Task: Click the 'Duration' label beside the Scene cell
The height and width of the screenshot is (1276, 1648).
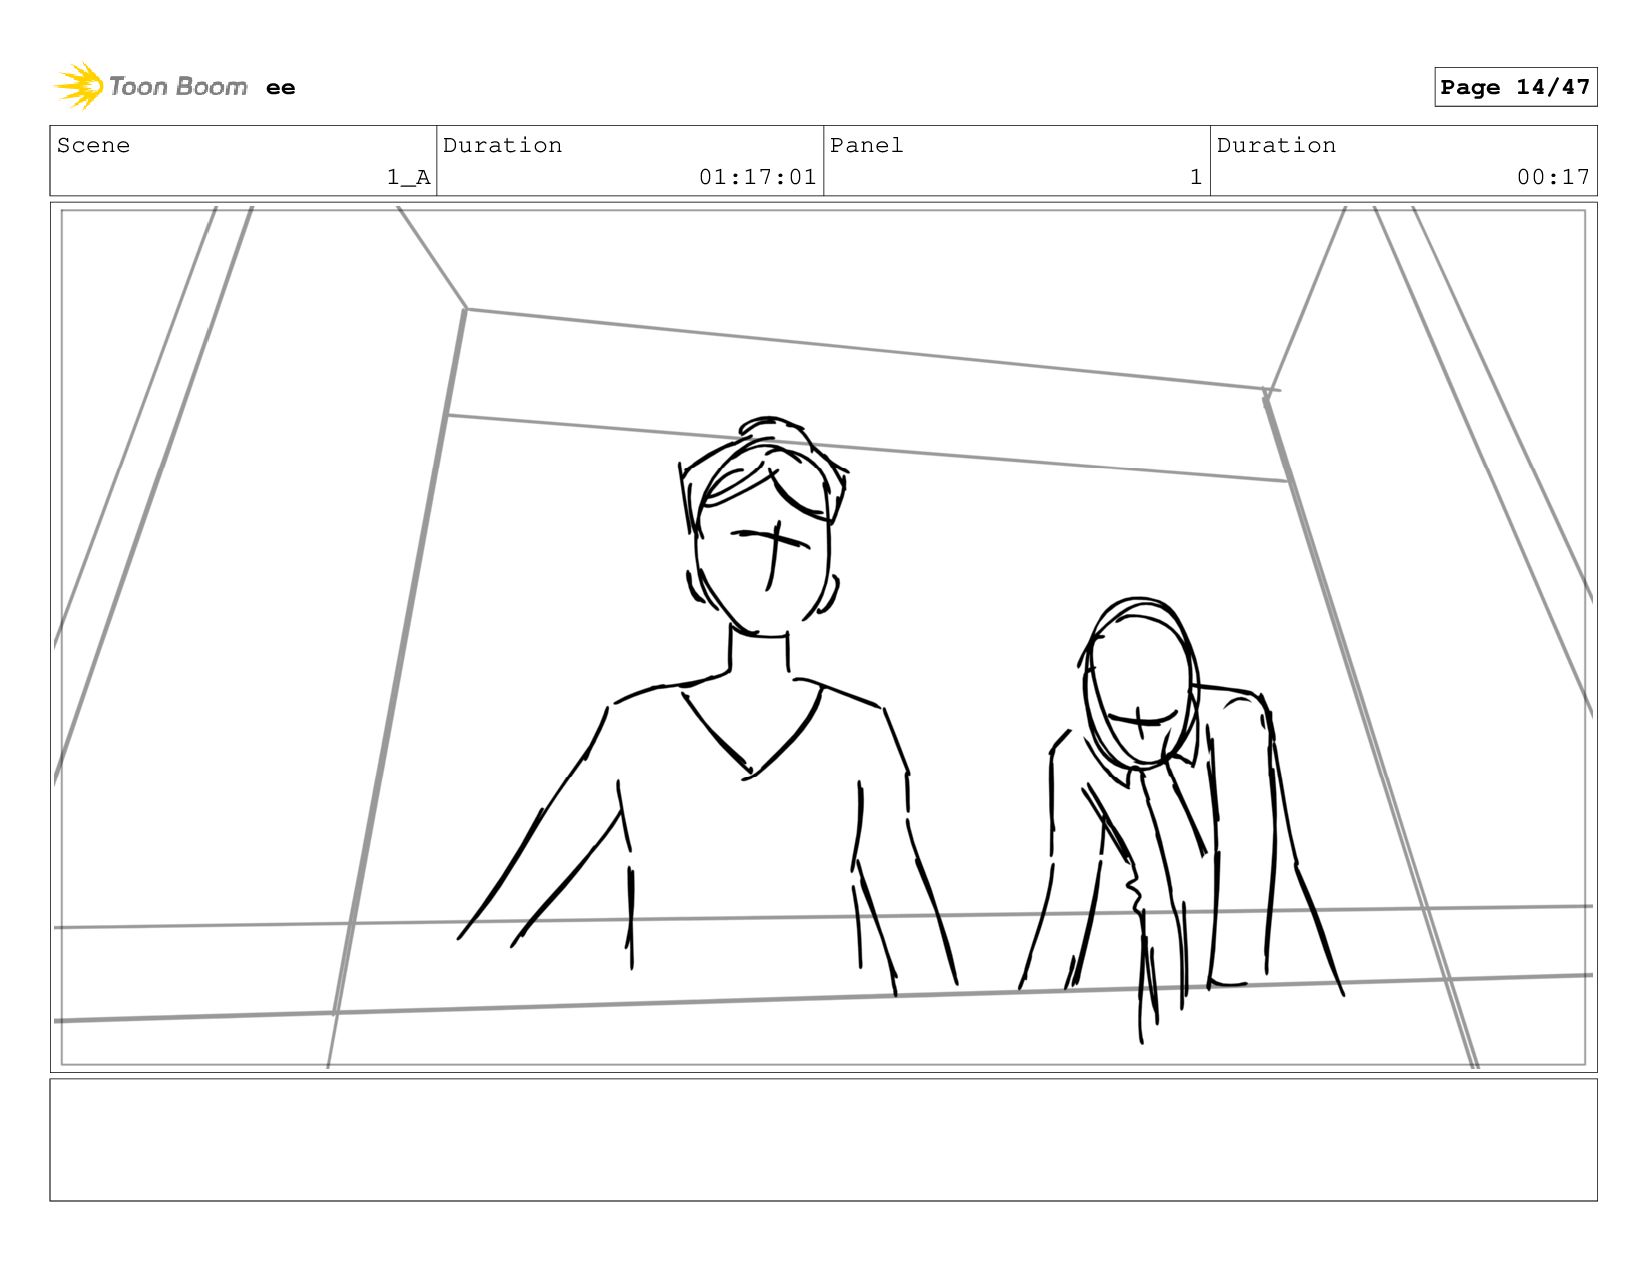Action: 502,145
